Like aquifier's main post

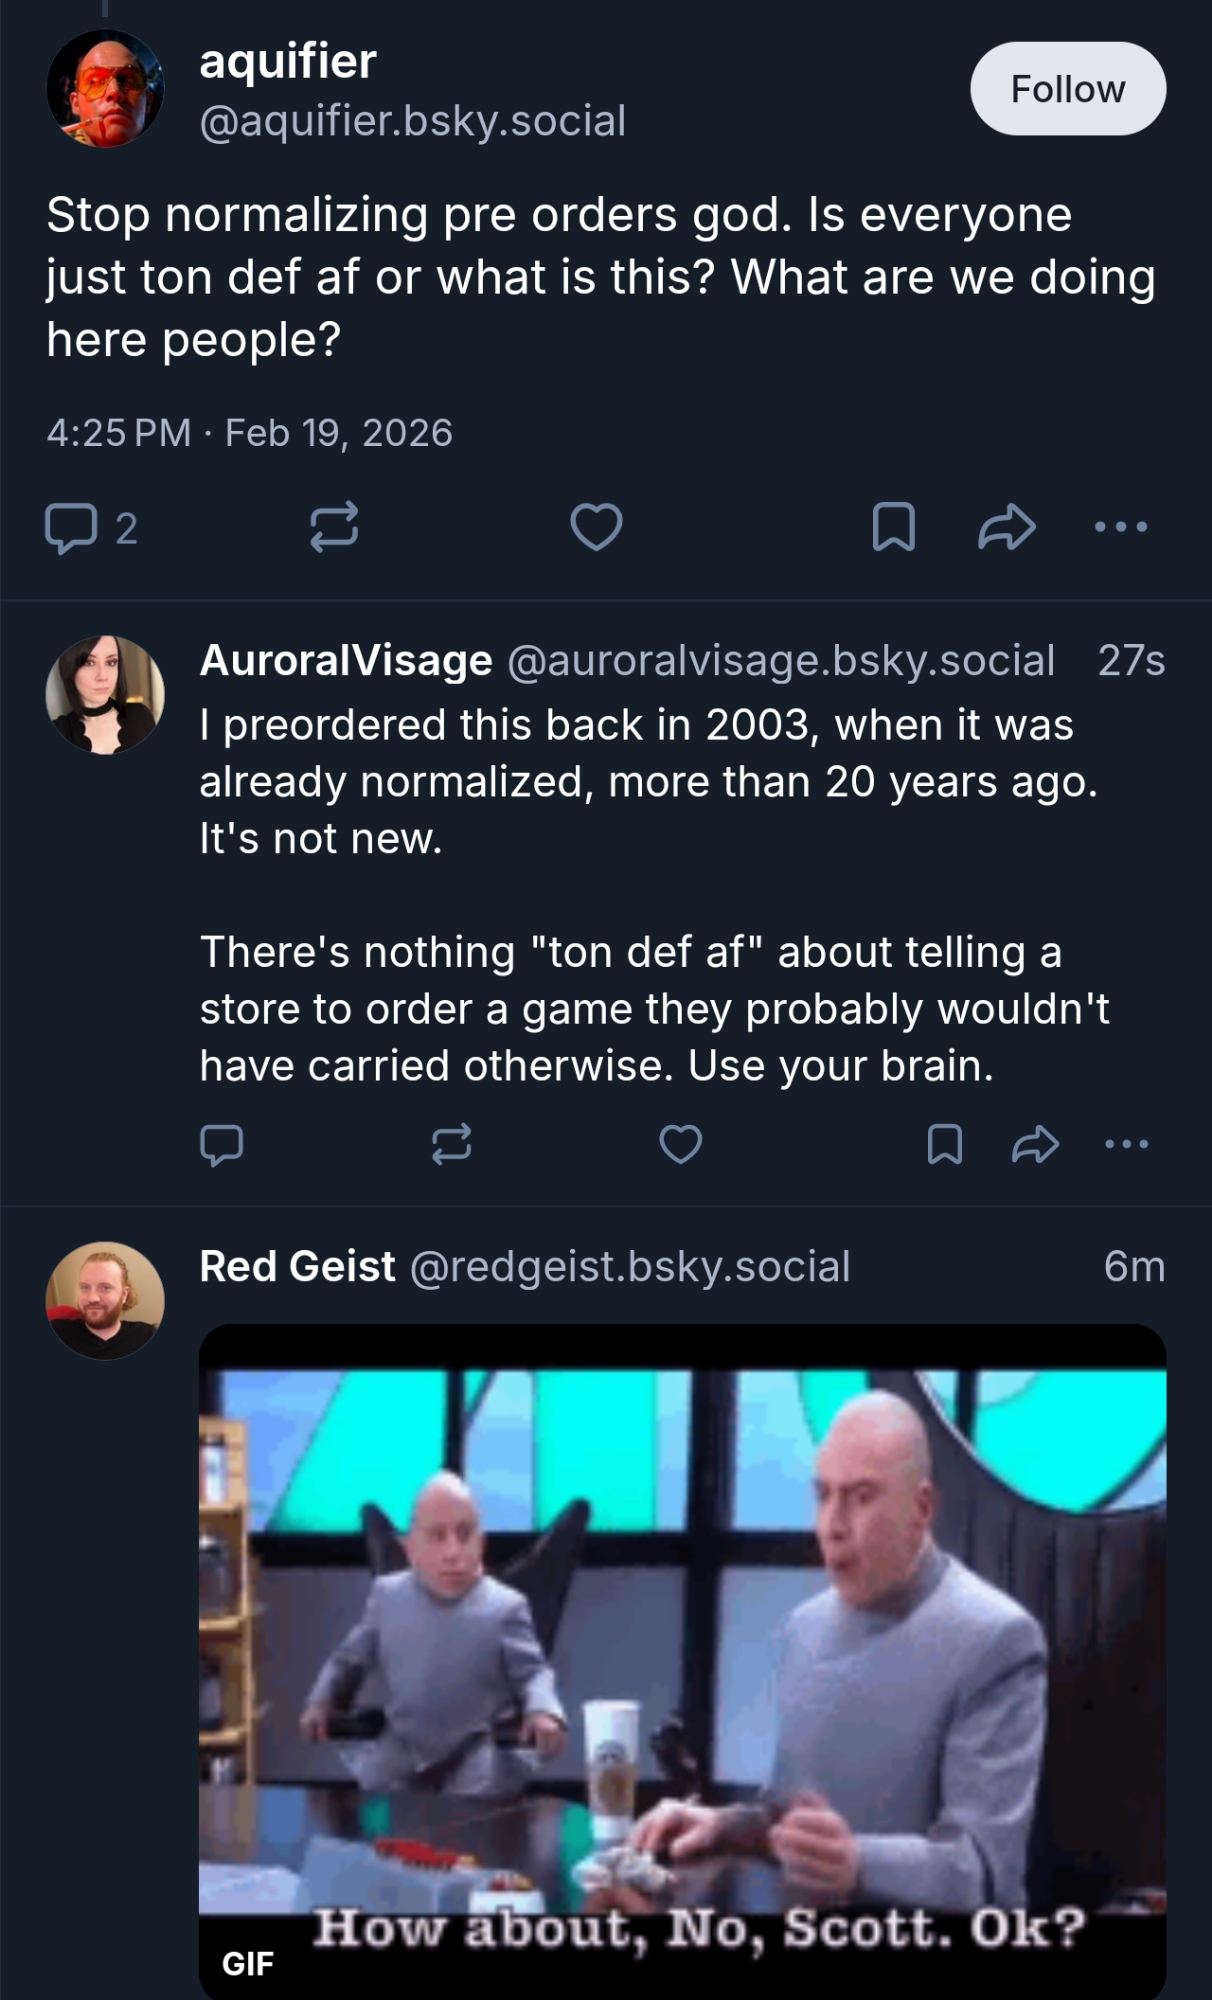point(596,527)
